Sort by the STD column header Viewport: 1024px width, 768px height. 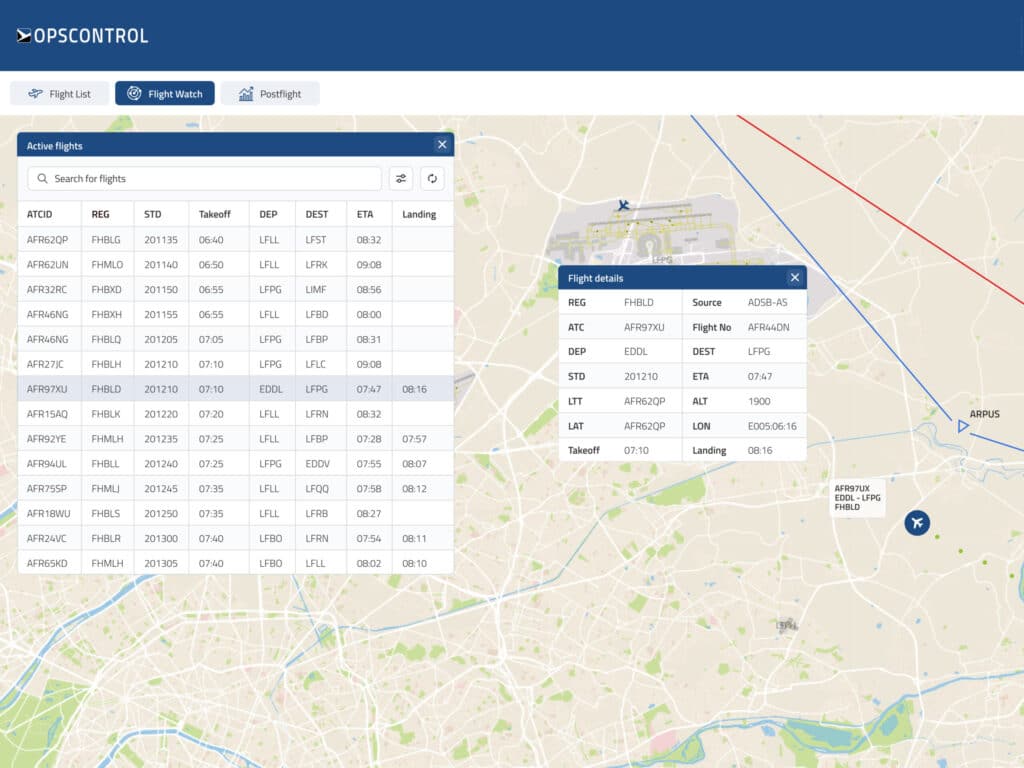click(152, 214)
